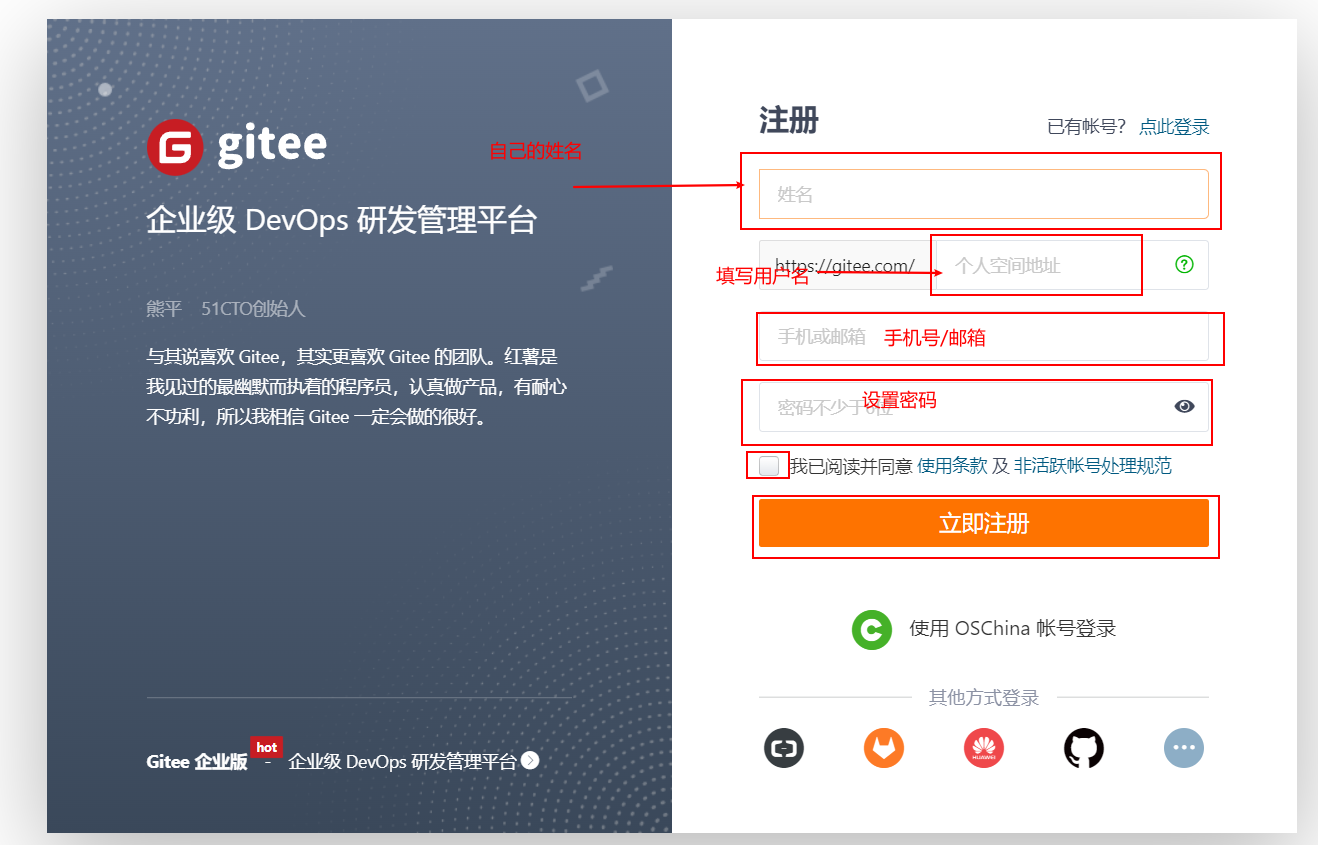
Task: Click the green question mark help icon
Action: 1184,265
